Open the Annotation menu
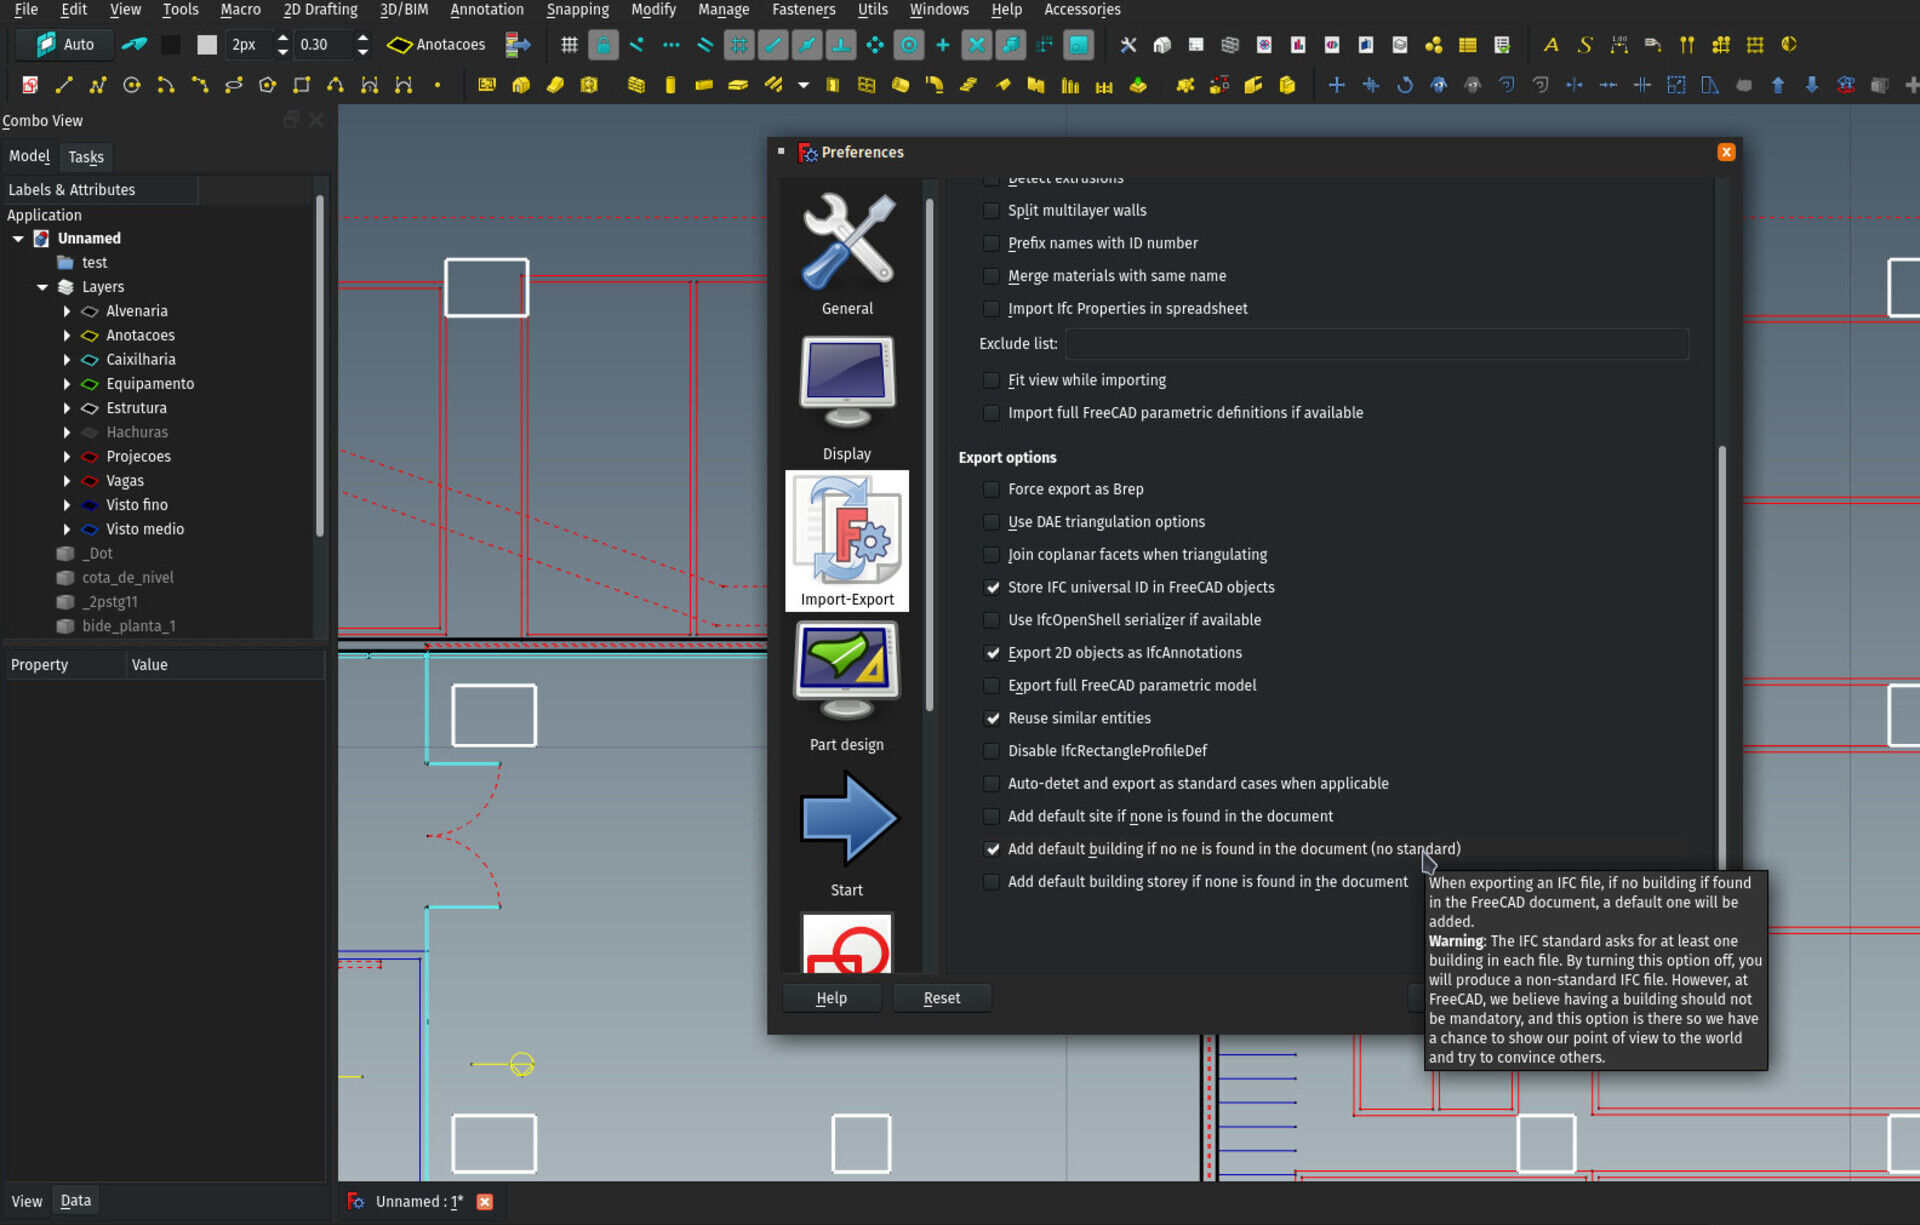 [487, 10]
